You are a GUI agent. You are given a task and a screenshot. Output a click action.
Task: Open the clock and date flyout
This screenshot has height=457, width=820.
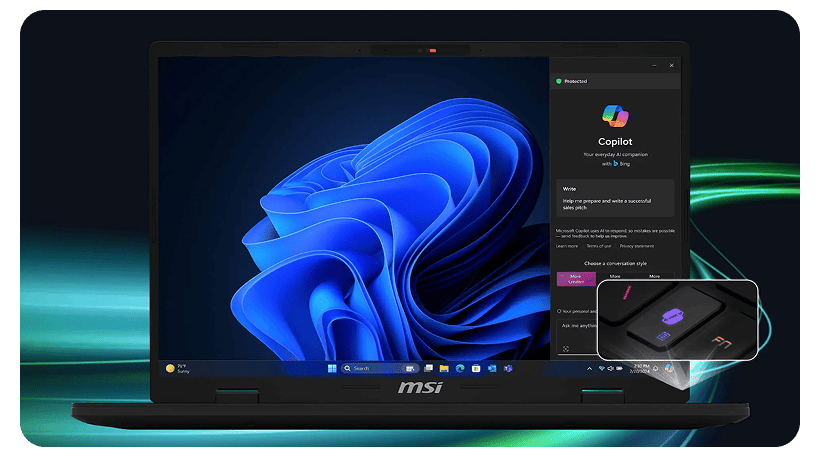click(x=641, y=368)
